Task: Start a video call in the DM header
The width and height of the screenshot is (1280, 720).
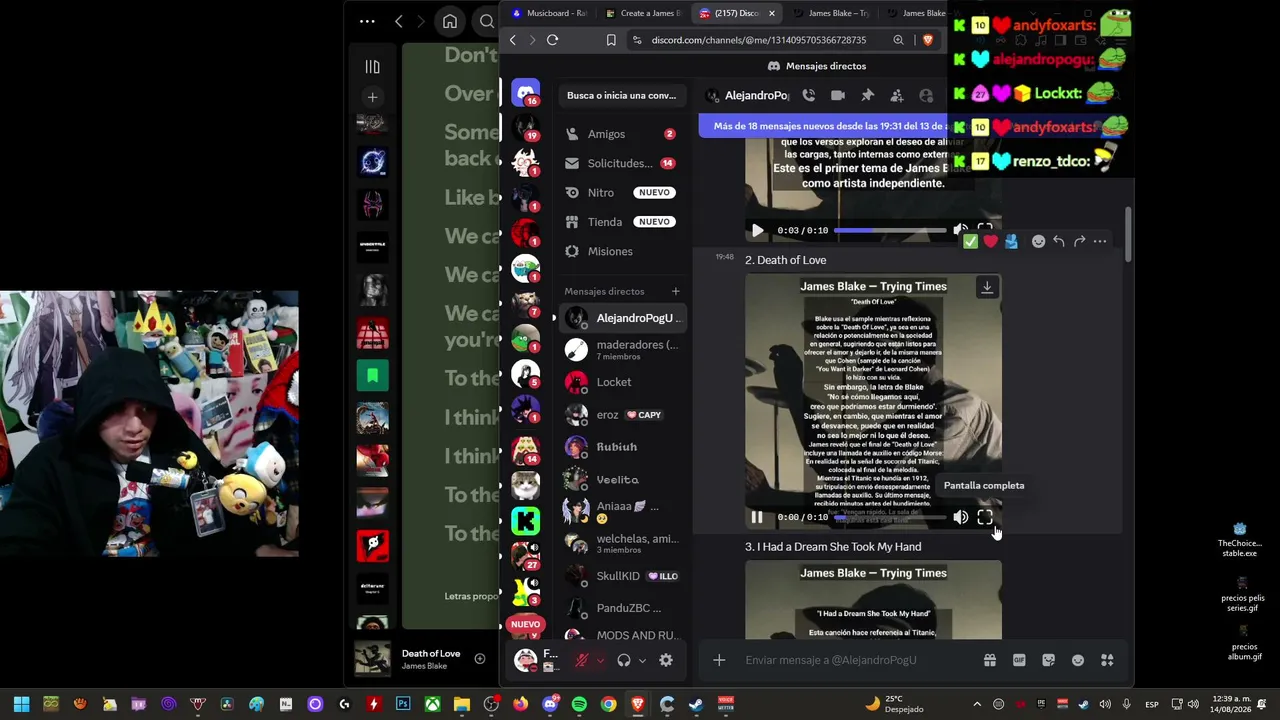Action: click(x=838, y=95)
